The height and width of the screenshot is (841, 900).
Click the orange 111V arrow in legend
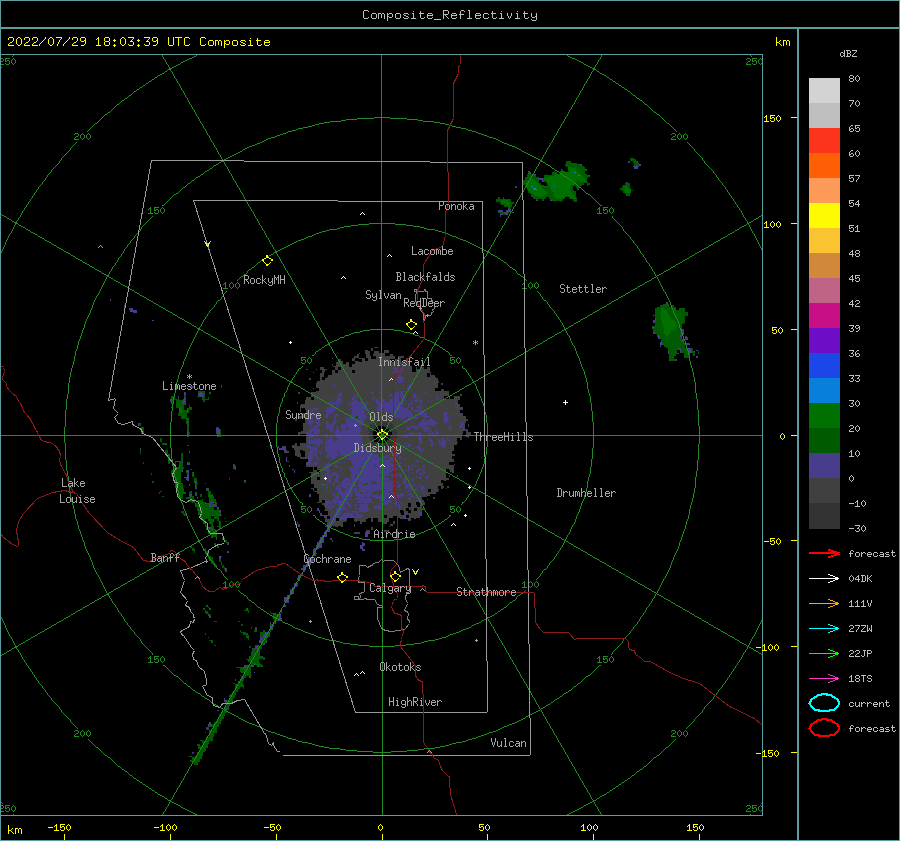[824, 603]
